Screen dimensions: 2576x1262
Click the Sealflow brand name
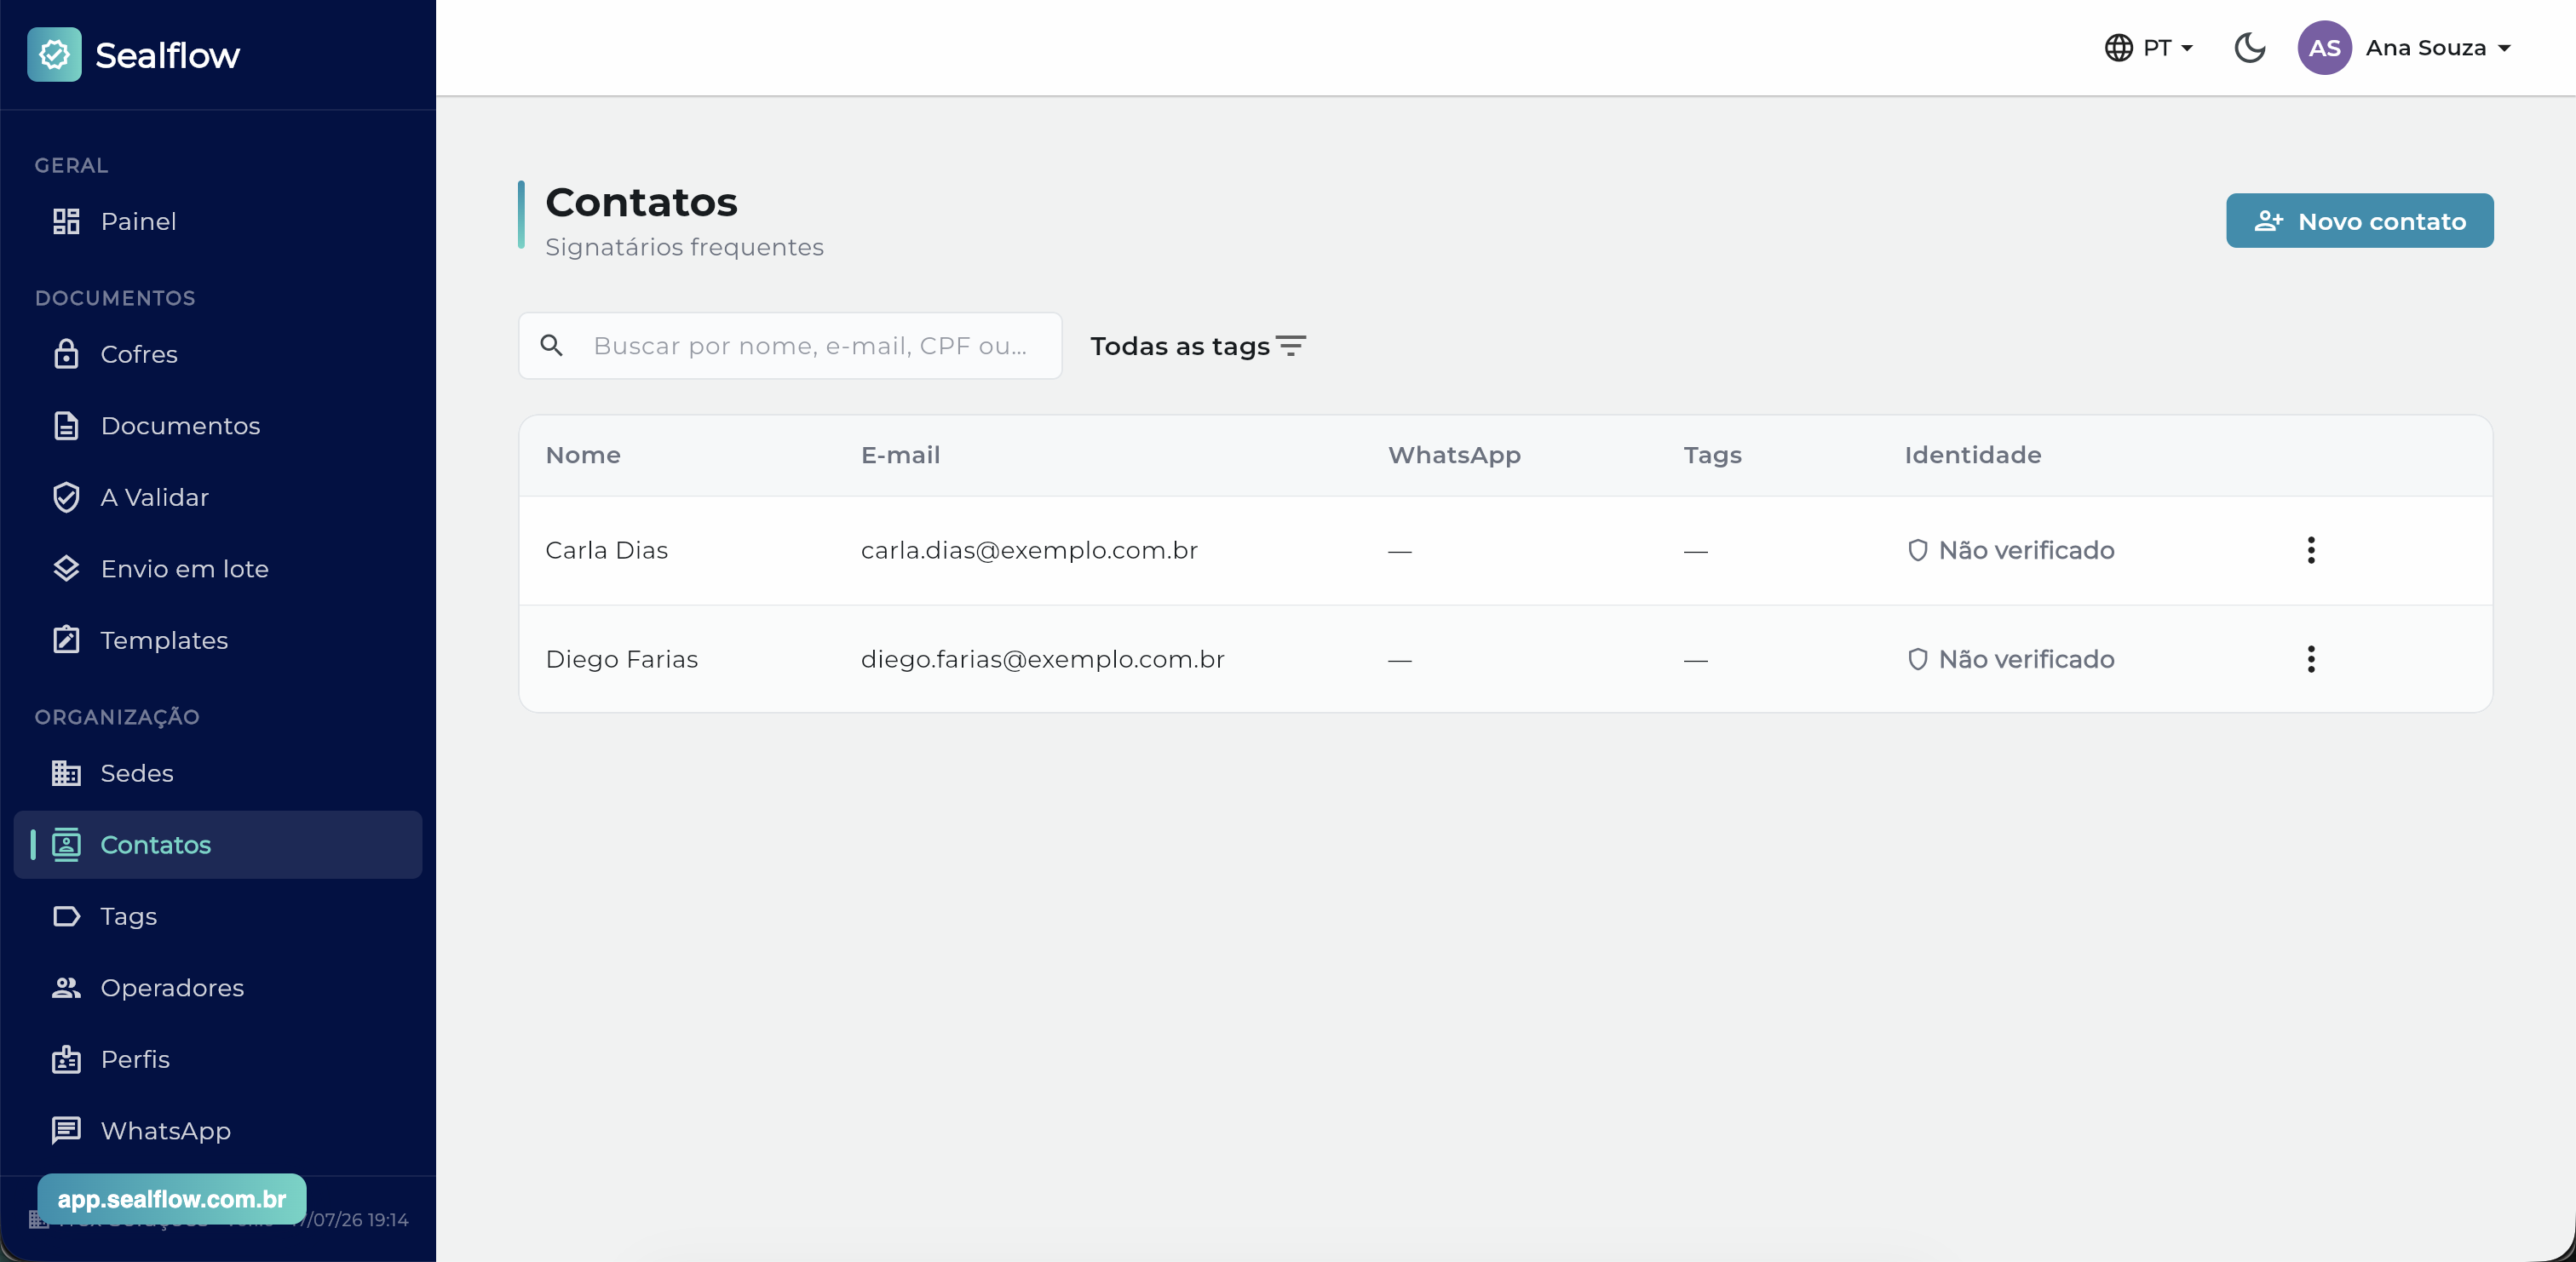click(167, 55)
